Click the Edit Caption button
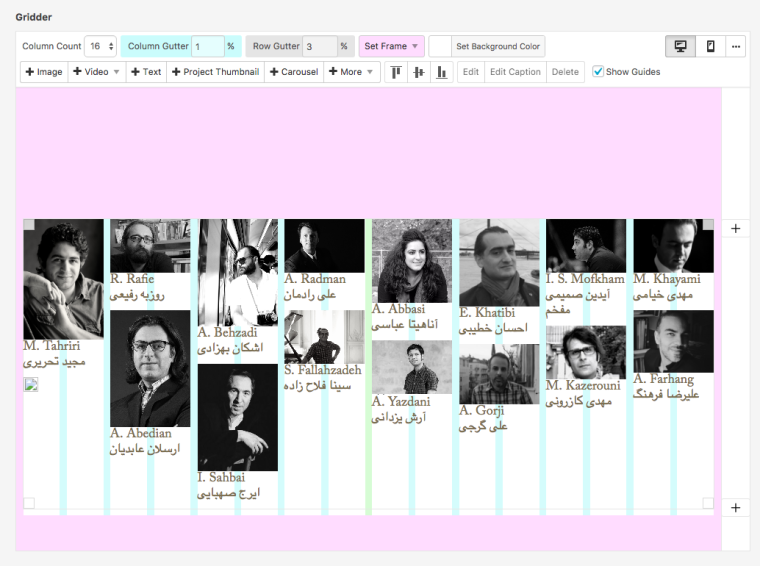The width and height of the screenshot is (760, 566). 515,72
